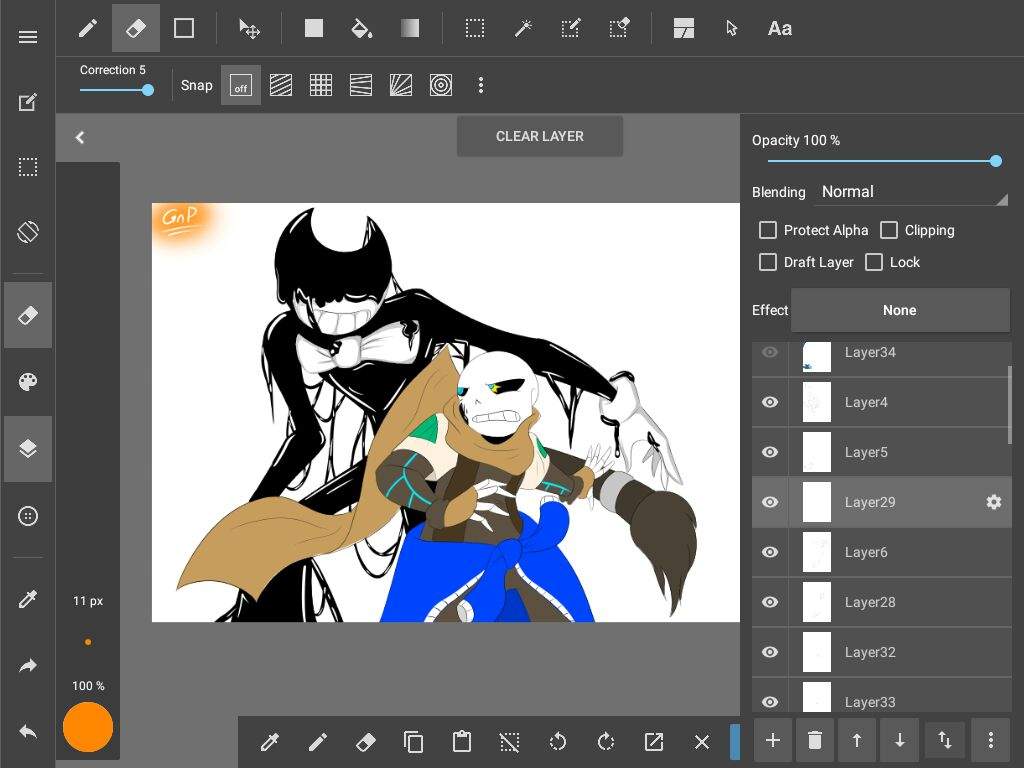The height and width of the screenshot is (768, 1024).
Task: Add a new layer with plus button
Action: 773,740
